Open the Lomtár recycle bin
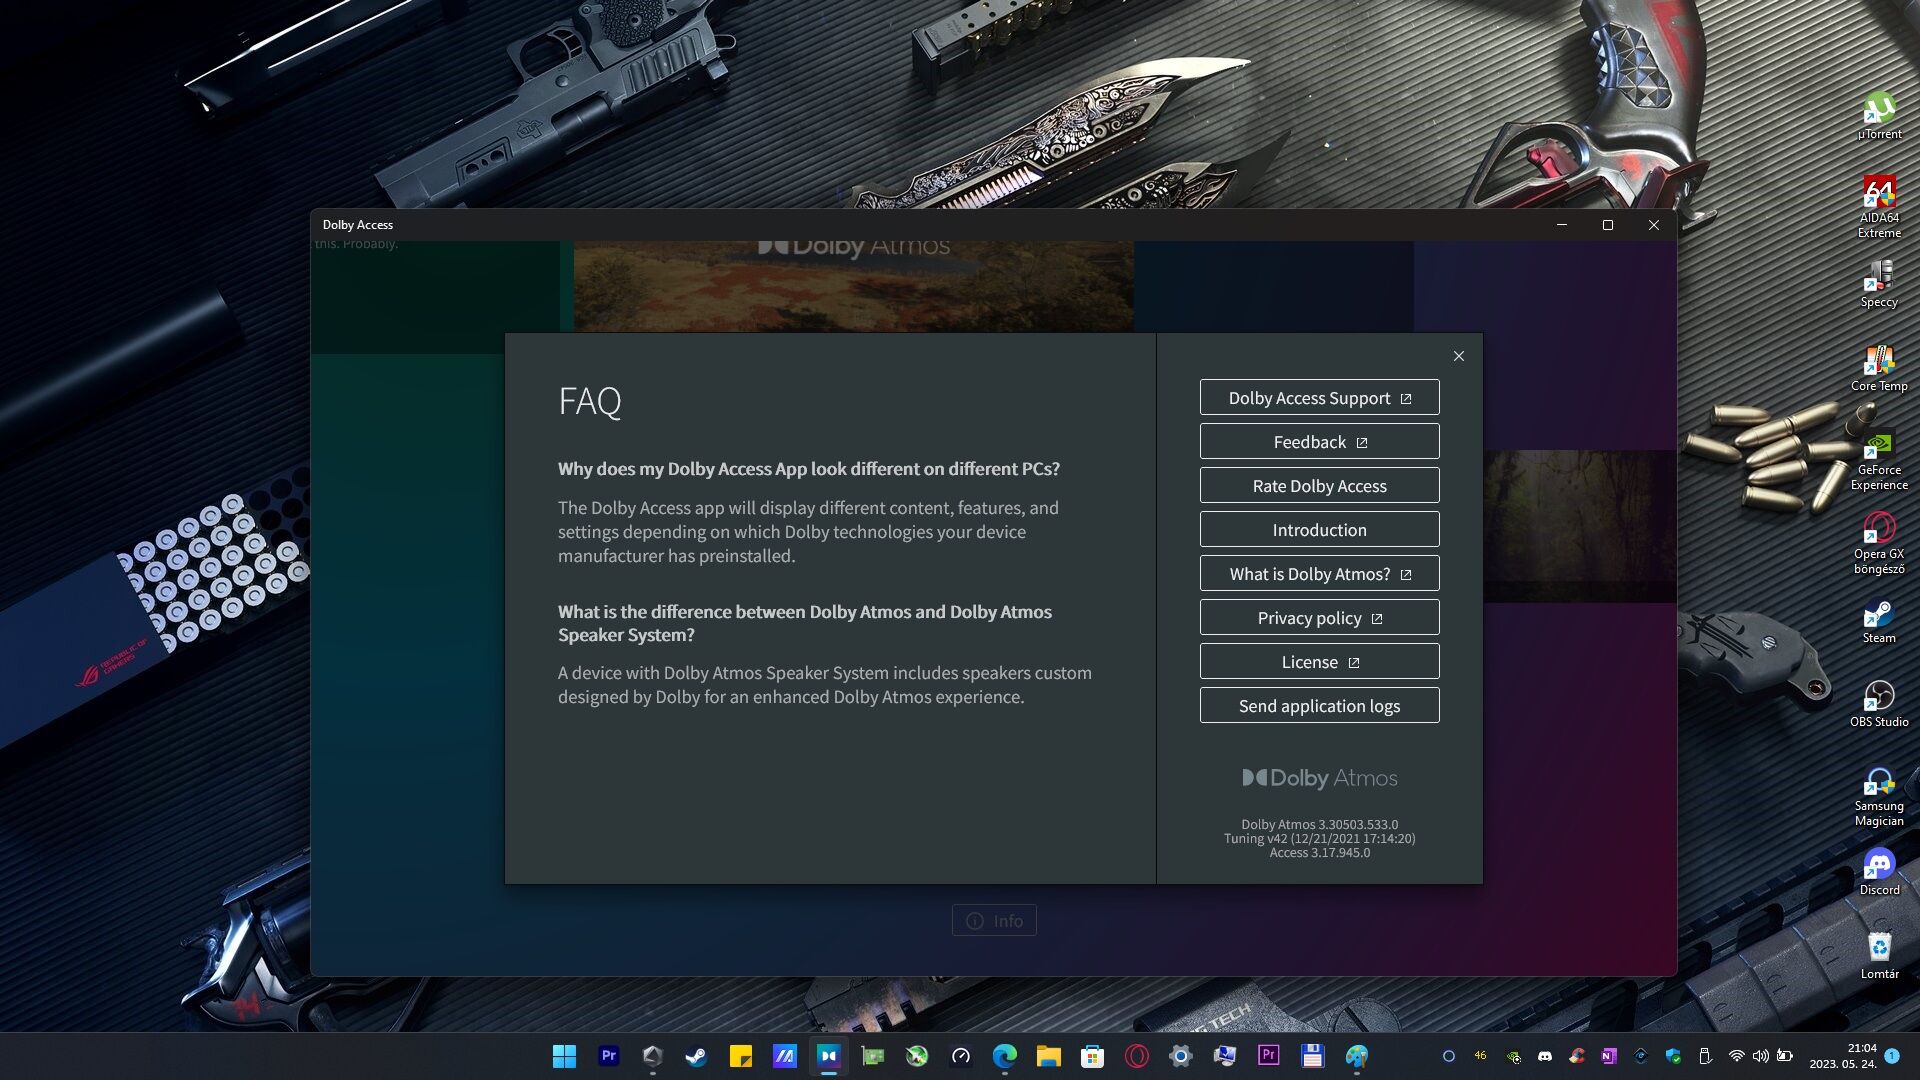The image size is (1920, 1080). [x=1879, y=956]
